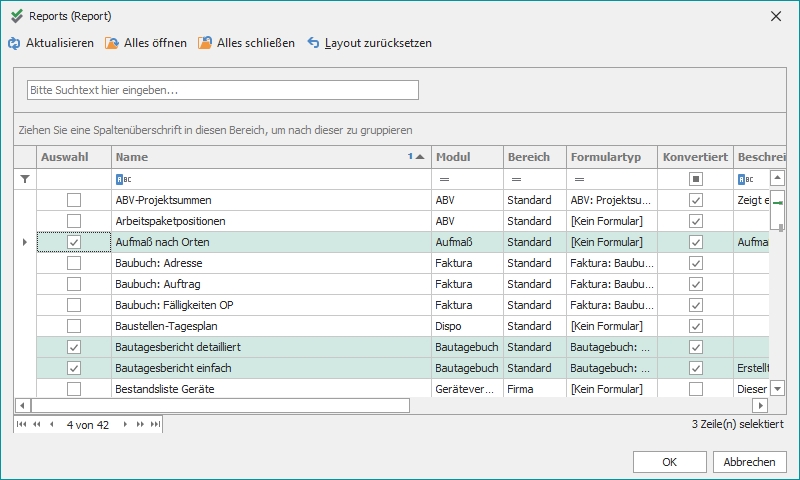The image size is (800, 480).
Task: Open Formulartyp column filter operator selector
Action: click(x=578, y=179)
